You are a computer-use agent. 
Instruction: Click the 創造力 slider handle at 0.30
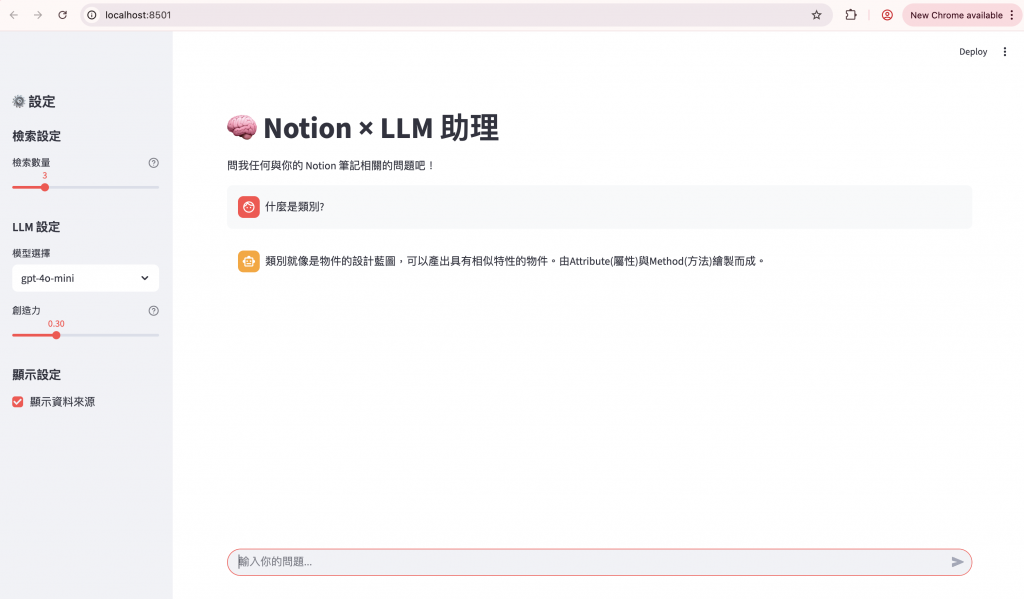pos(56,335)
